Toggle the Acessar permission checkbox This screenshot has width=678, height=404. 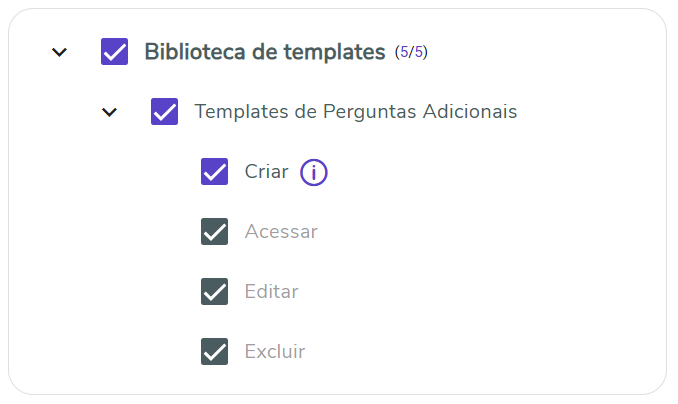pos(215,232)
